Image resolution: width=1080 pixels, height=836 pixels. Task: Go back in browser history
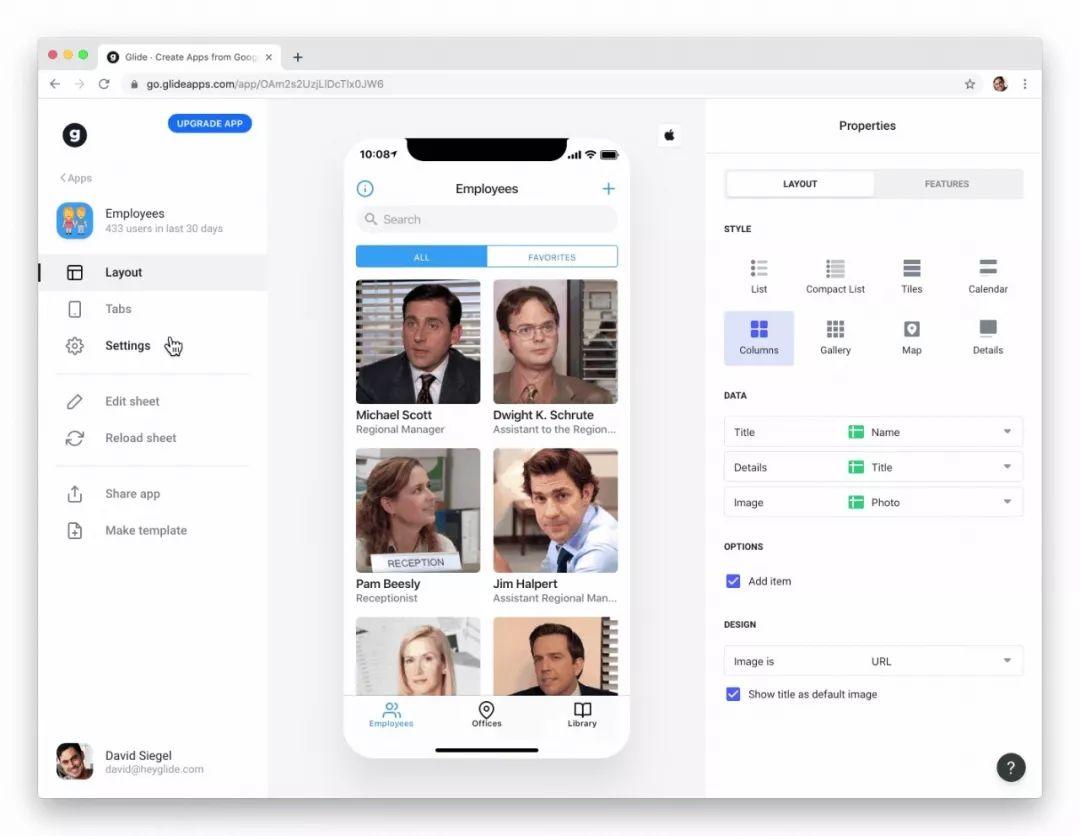point(55,84)
